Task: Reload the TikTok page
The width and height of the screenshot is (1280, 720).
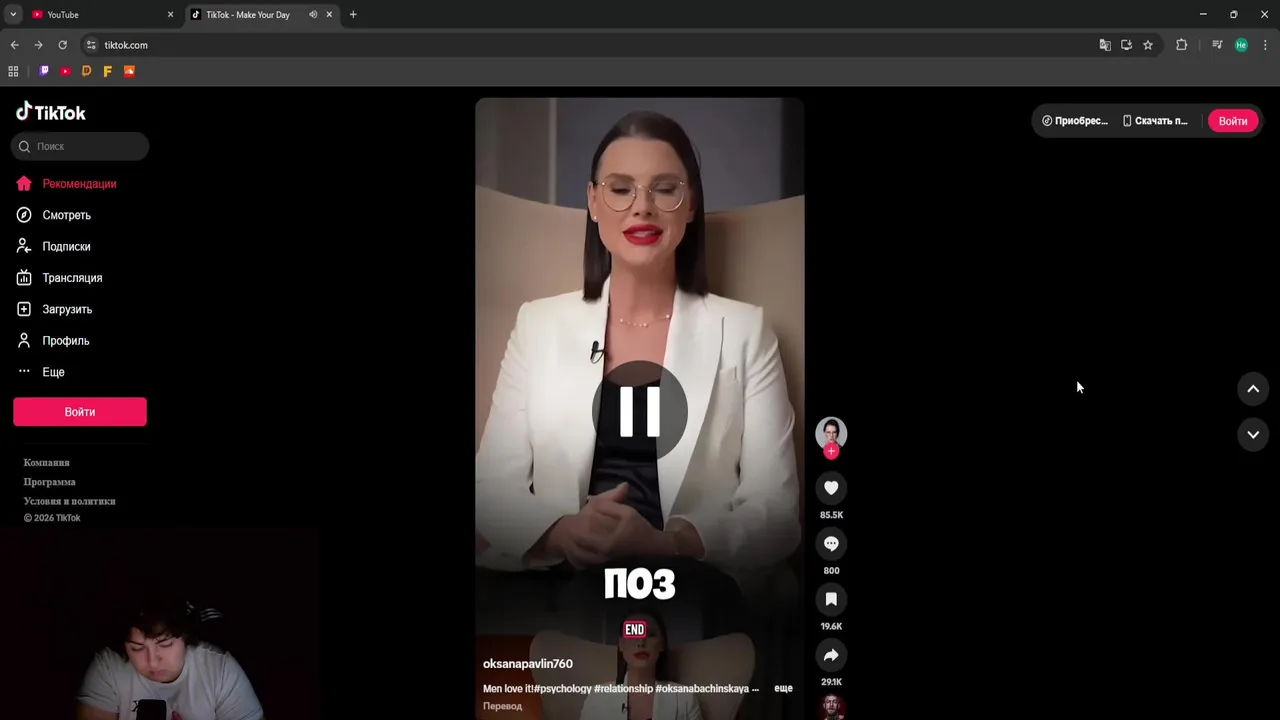Action: coord(62,45)
